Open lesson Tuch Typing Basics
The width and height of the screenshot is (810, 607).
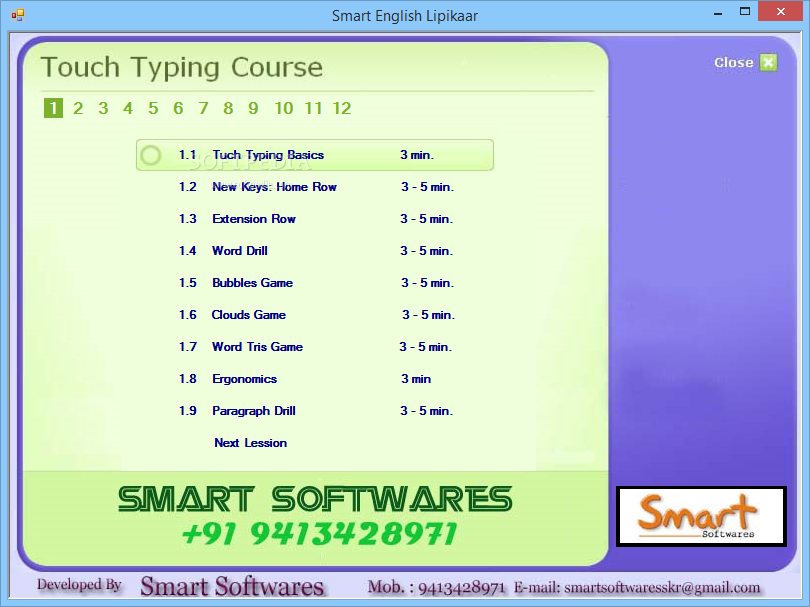pos(268,155)
